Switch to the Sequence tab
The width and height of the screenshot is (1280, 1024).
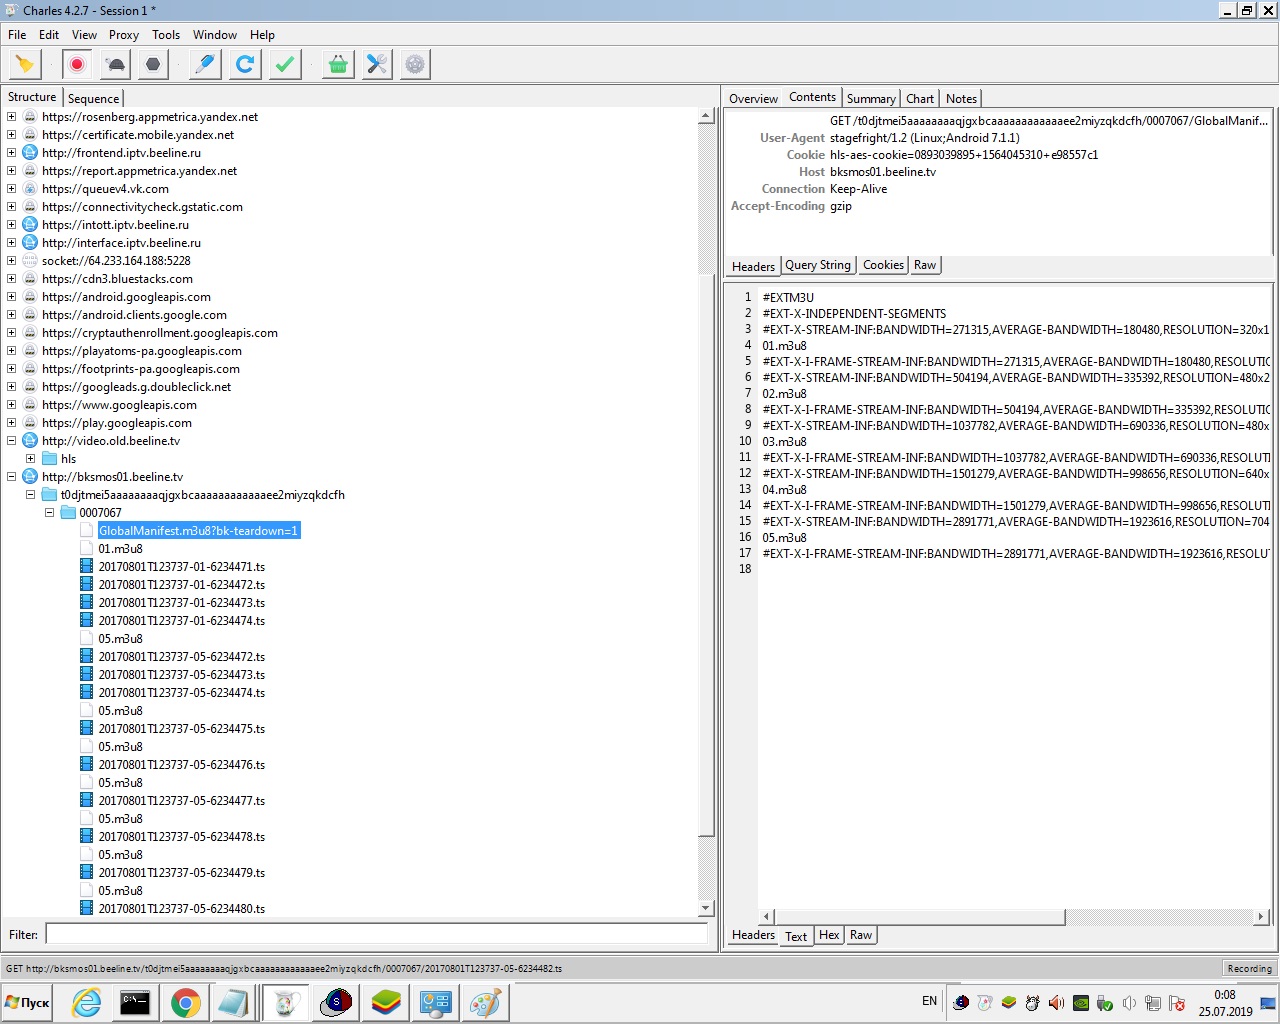[x=93, y=98]
